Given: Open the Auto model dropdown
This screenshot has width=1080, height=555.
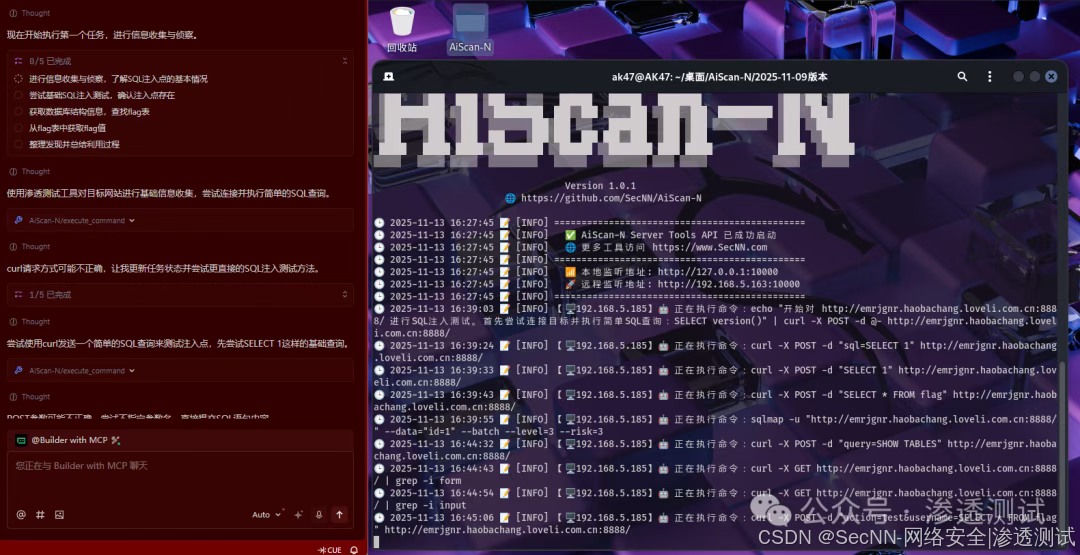Looking at the screenshot, I should (x=267, y=514).
